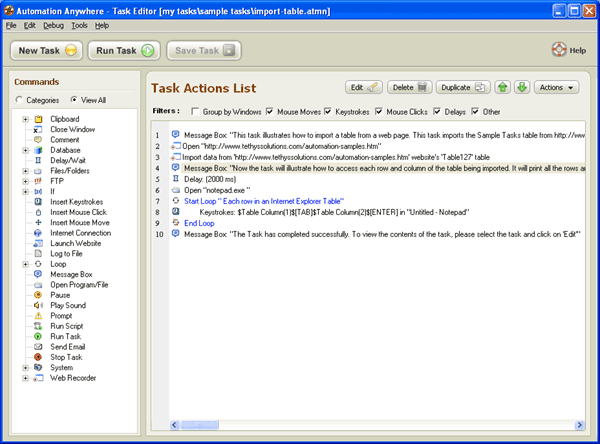Open the Edit menu

click(x=29, y=26)
